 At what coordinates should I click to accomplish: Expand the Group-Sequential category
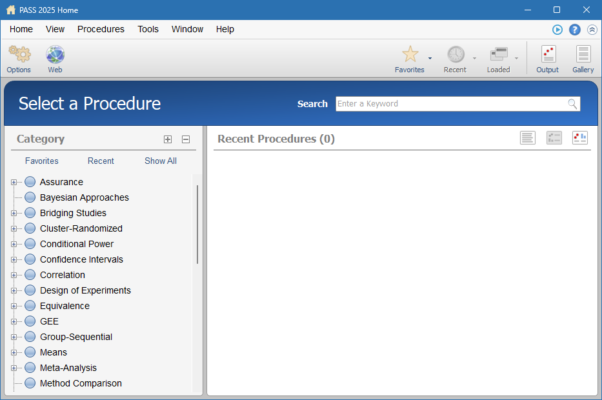[14, 337]
